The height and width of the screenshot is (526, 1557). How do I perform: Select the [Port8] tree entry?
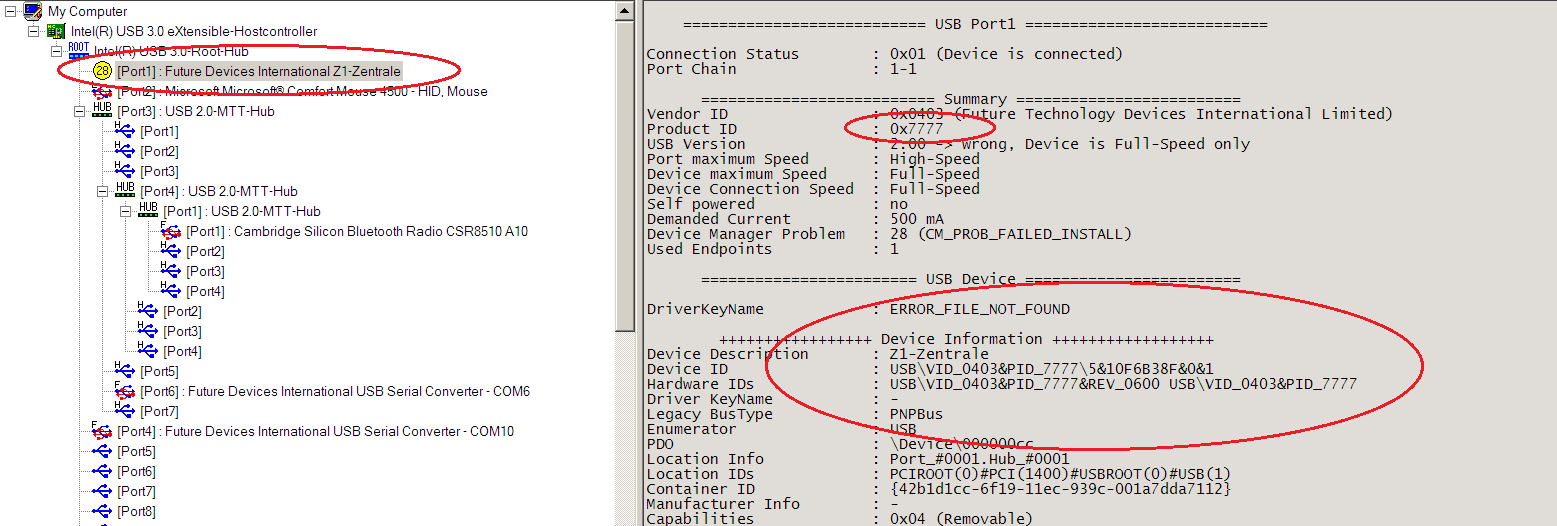[137, 511]
